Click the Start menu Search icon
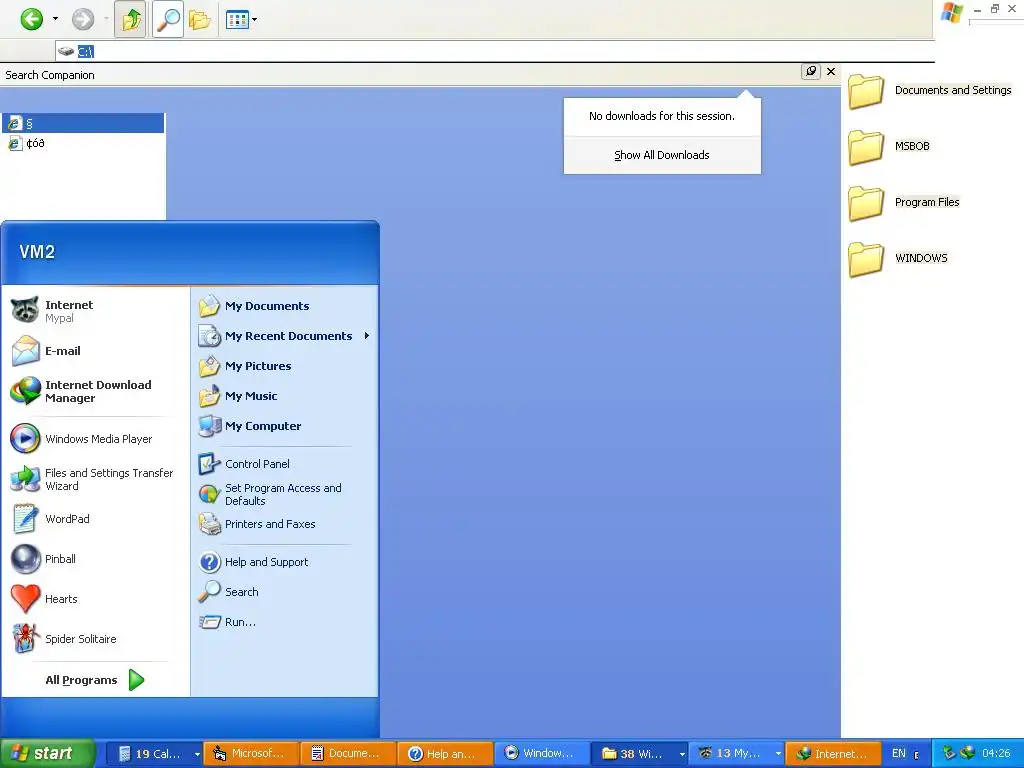This screenshot has width=1024, height=768. [210, 592]
